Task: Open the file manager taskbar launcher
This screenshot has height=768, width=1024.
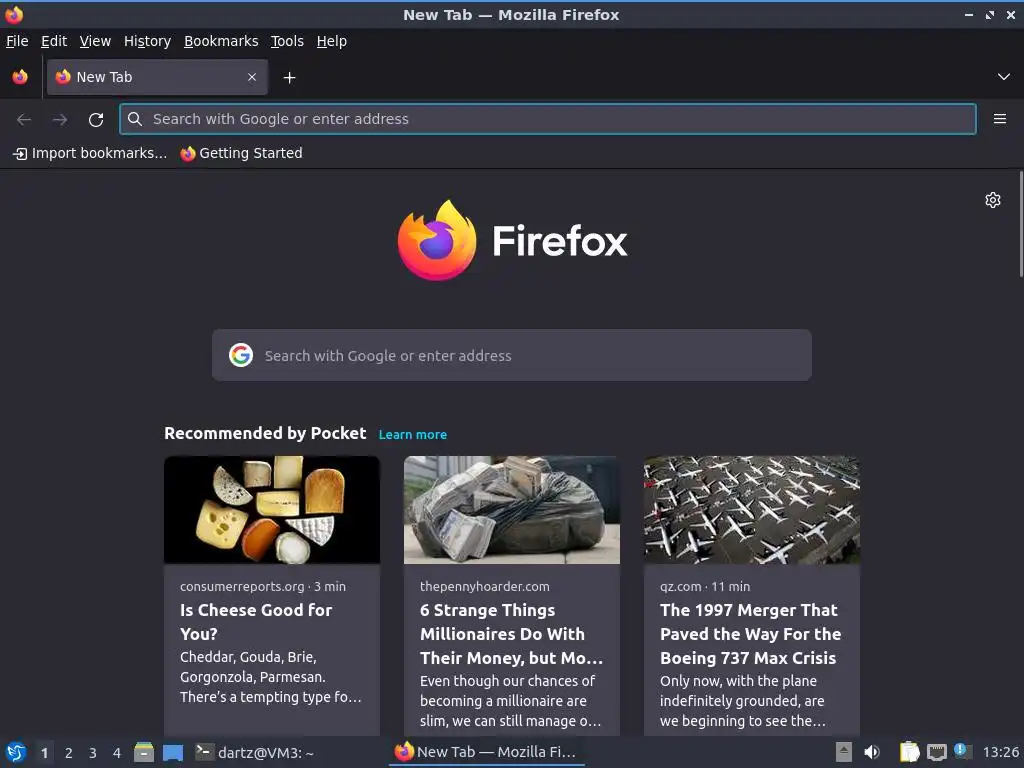Action: [x=144, y=752]
